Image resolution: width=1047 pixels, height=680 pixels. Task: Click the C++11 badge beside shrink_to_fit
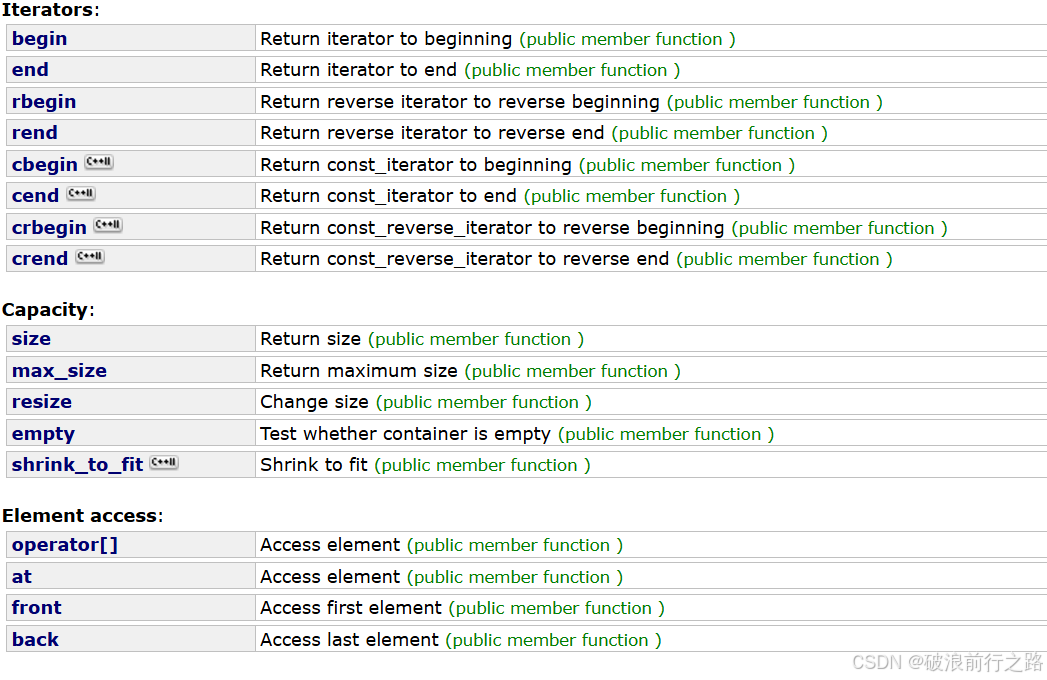pos(164,463)
